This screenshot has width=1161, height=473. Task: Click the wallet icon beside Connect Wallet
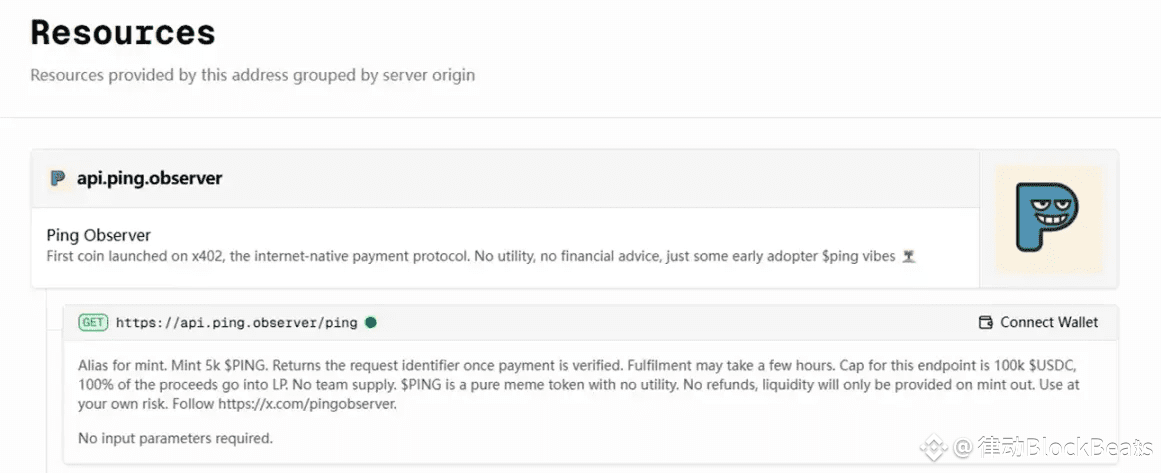pyautogui.click(x=985, y=322)
